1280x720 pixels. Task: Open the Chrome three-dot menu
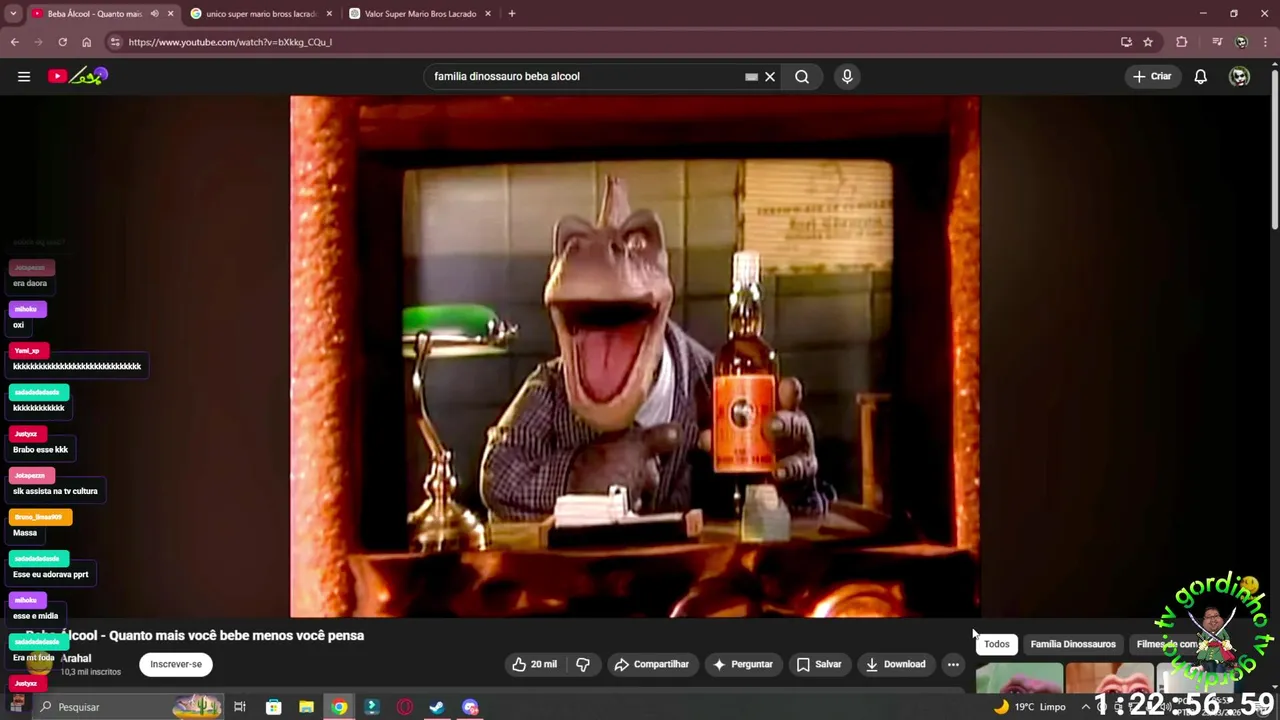[x=1266, y=42]
